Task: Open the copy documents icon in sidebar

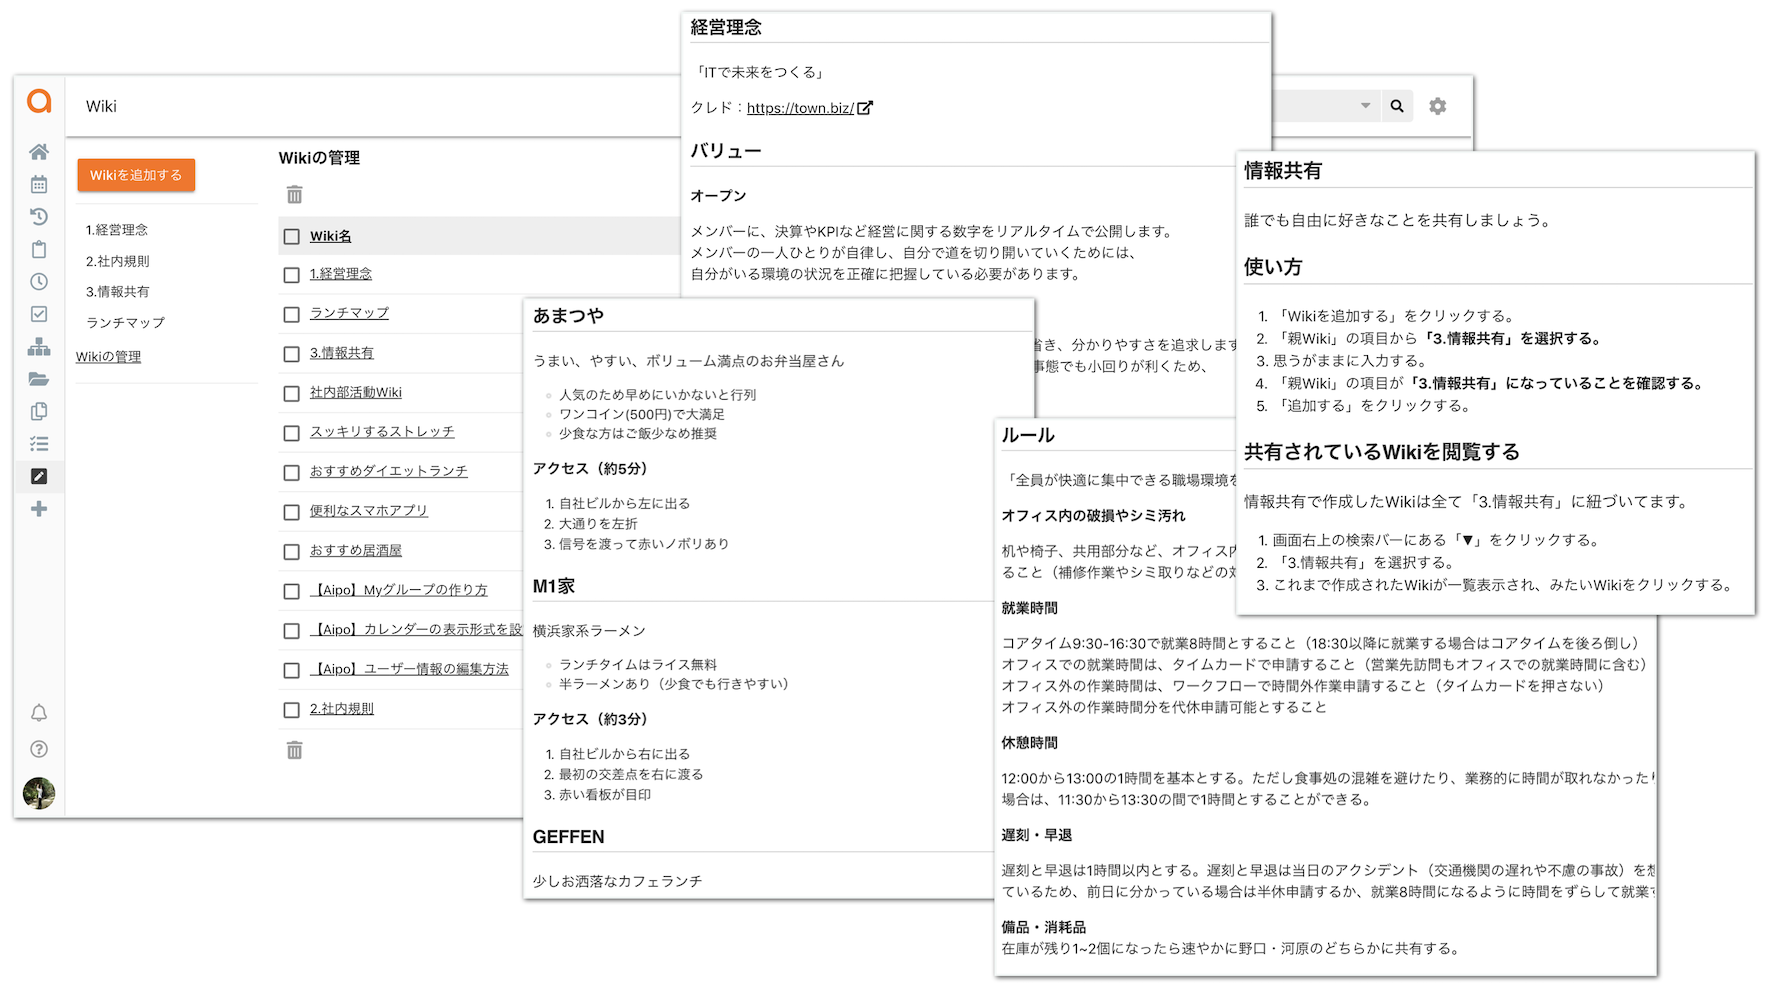Action: coord(39,411)
